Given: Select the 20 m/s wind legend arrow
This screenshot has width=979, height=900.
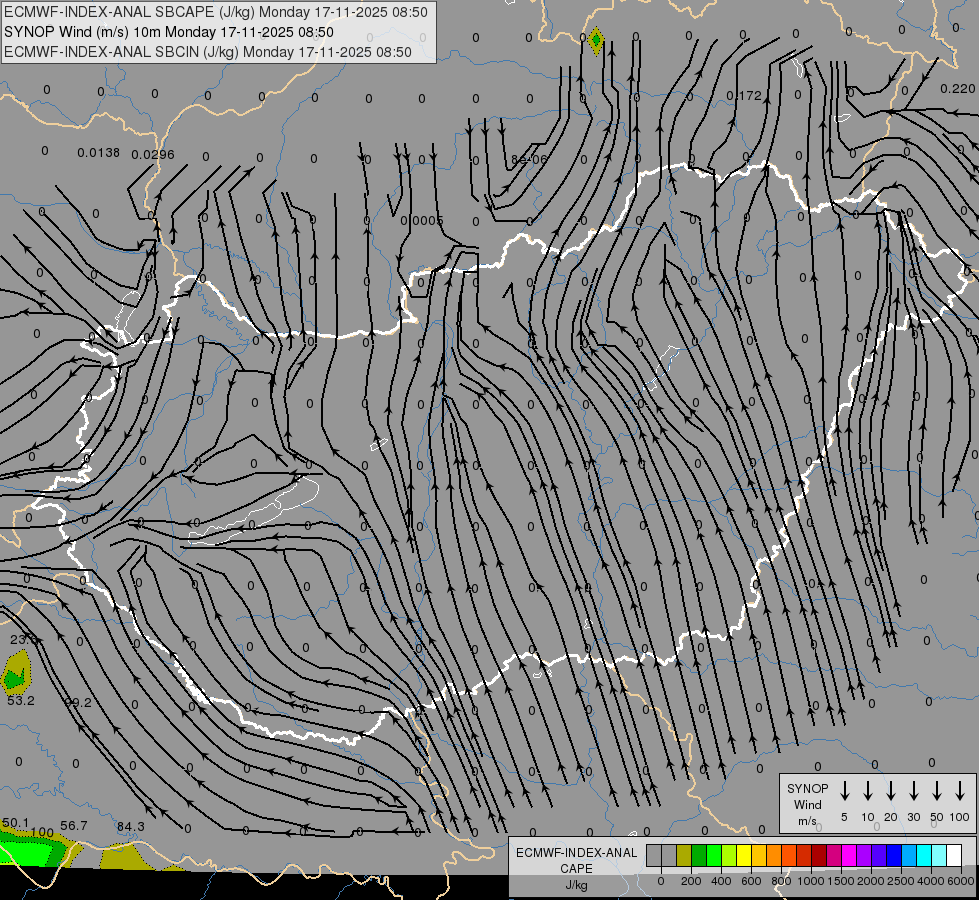Looking at the screenshot, I should point(890,791).
